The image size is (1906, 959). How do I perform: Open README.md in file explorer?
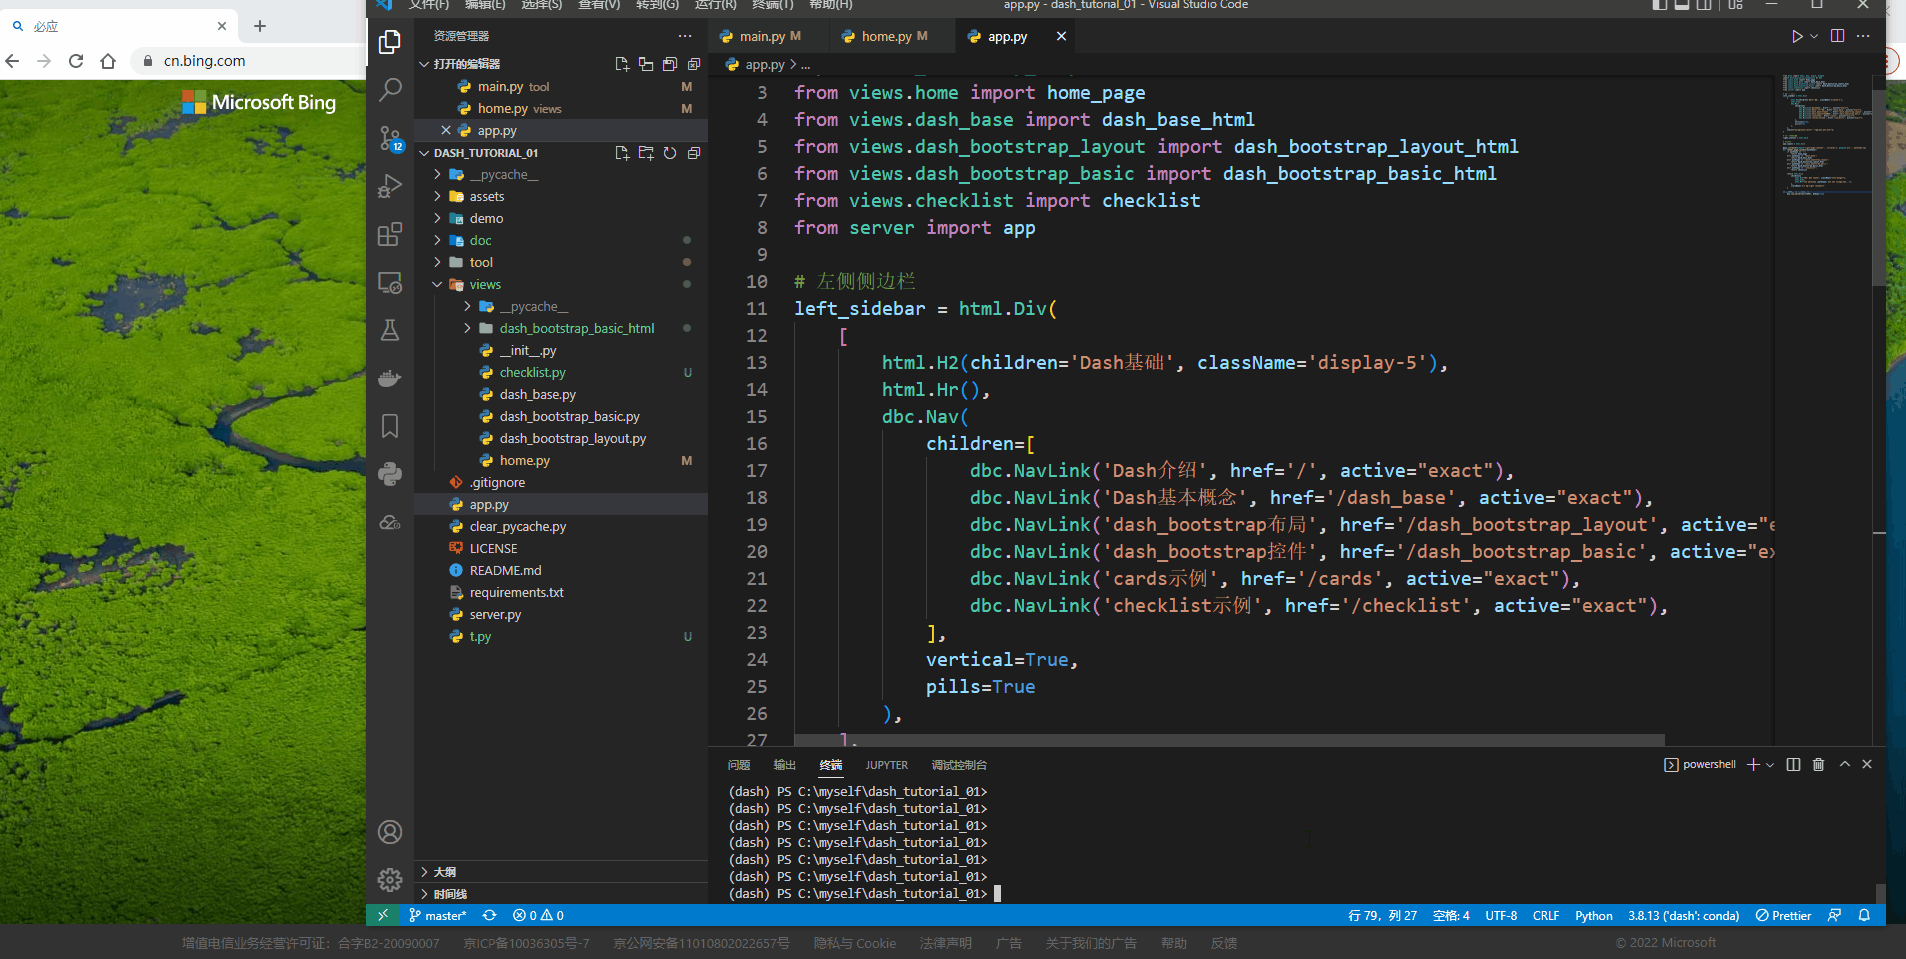(x=505, y=571)
